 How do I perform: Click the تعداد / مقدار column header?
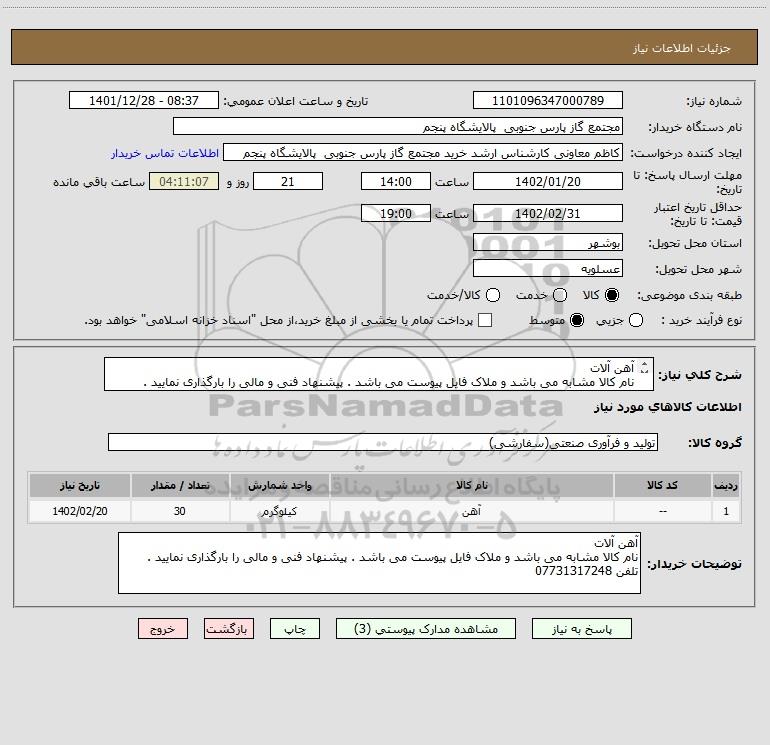coord(180,485)
